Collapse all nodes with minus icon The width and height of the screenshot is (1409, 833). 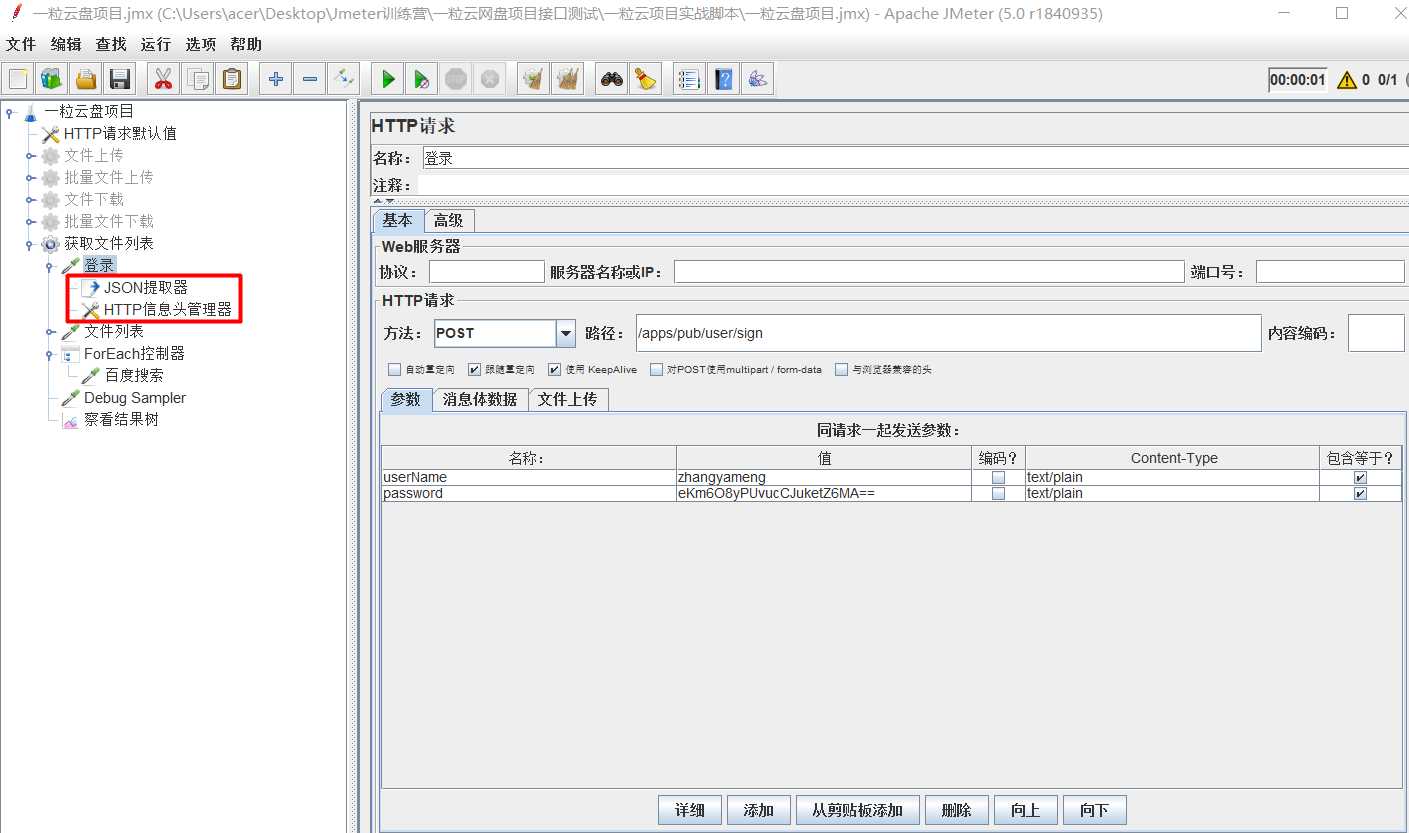[x=310, y=79]
